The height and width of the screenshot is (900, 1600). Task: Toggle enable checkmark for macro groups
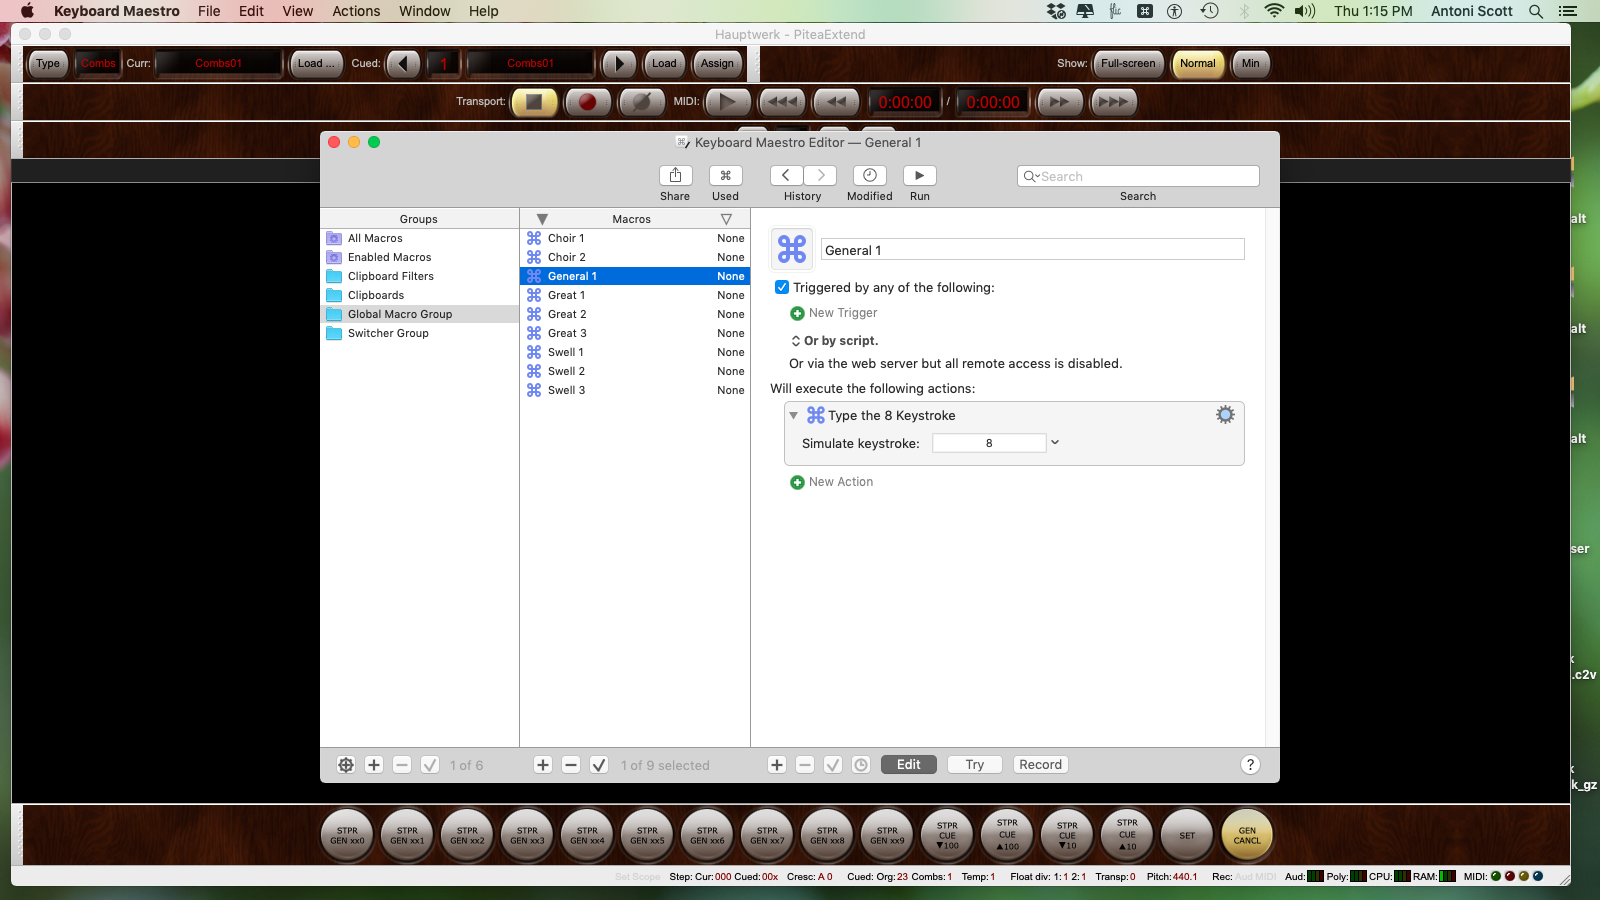click(x=430, y=765)
